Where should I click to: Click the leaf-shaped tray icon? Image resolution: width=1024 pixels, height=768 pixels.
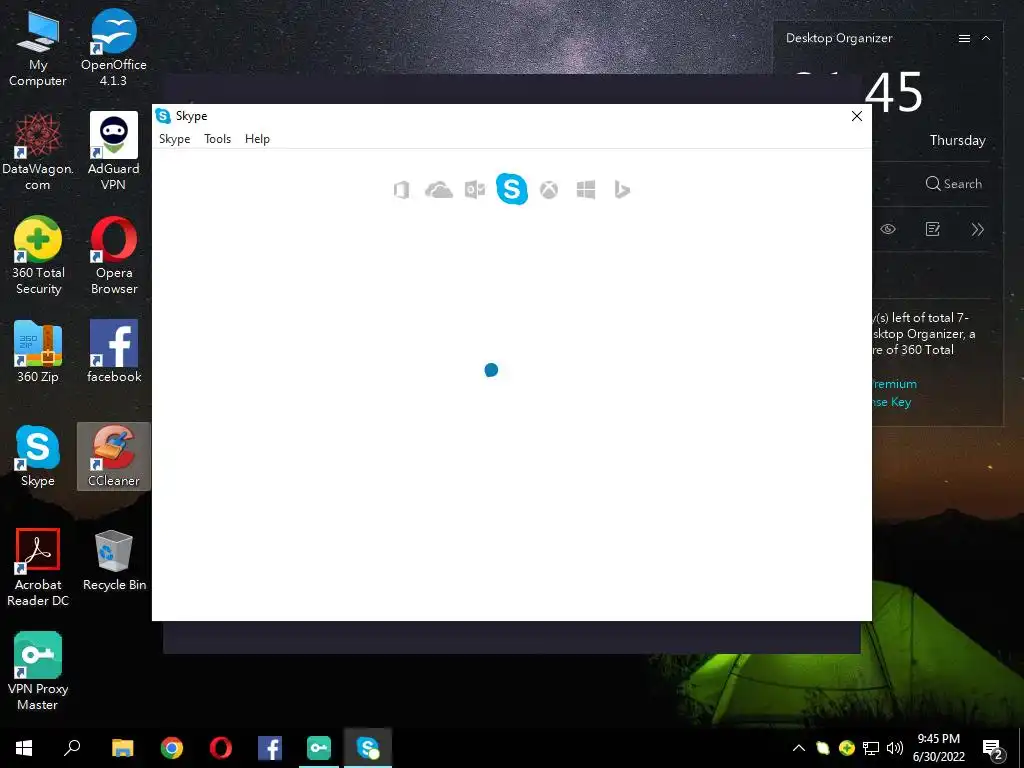pos(823,748)
